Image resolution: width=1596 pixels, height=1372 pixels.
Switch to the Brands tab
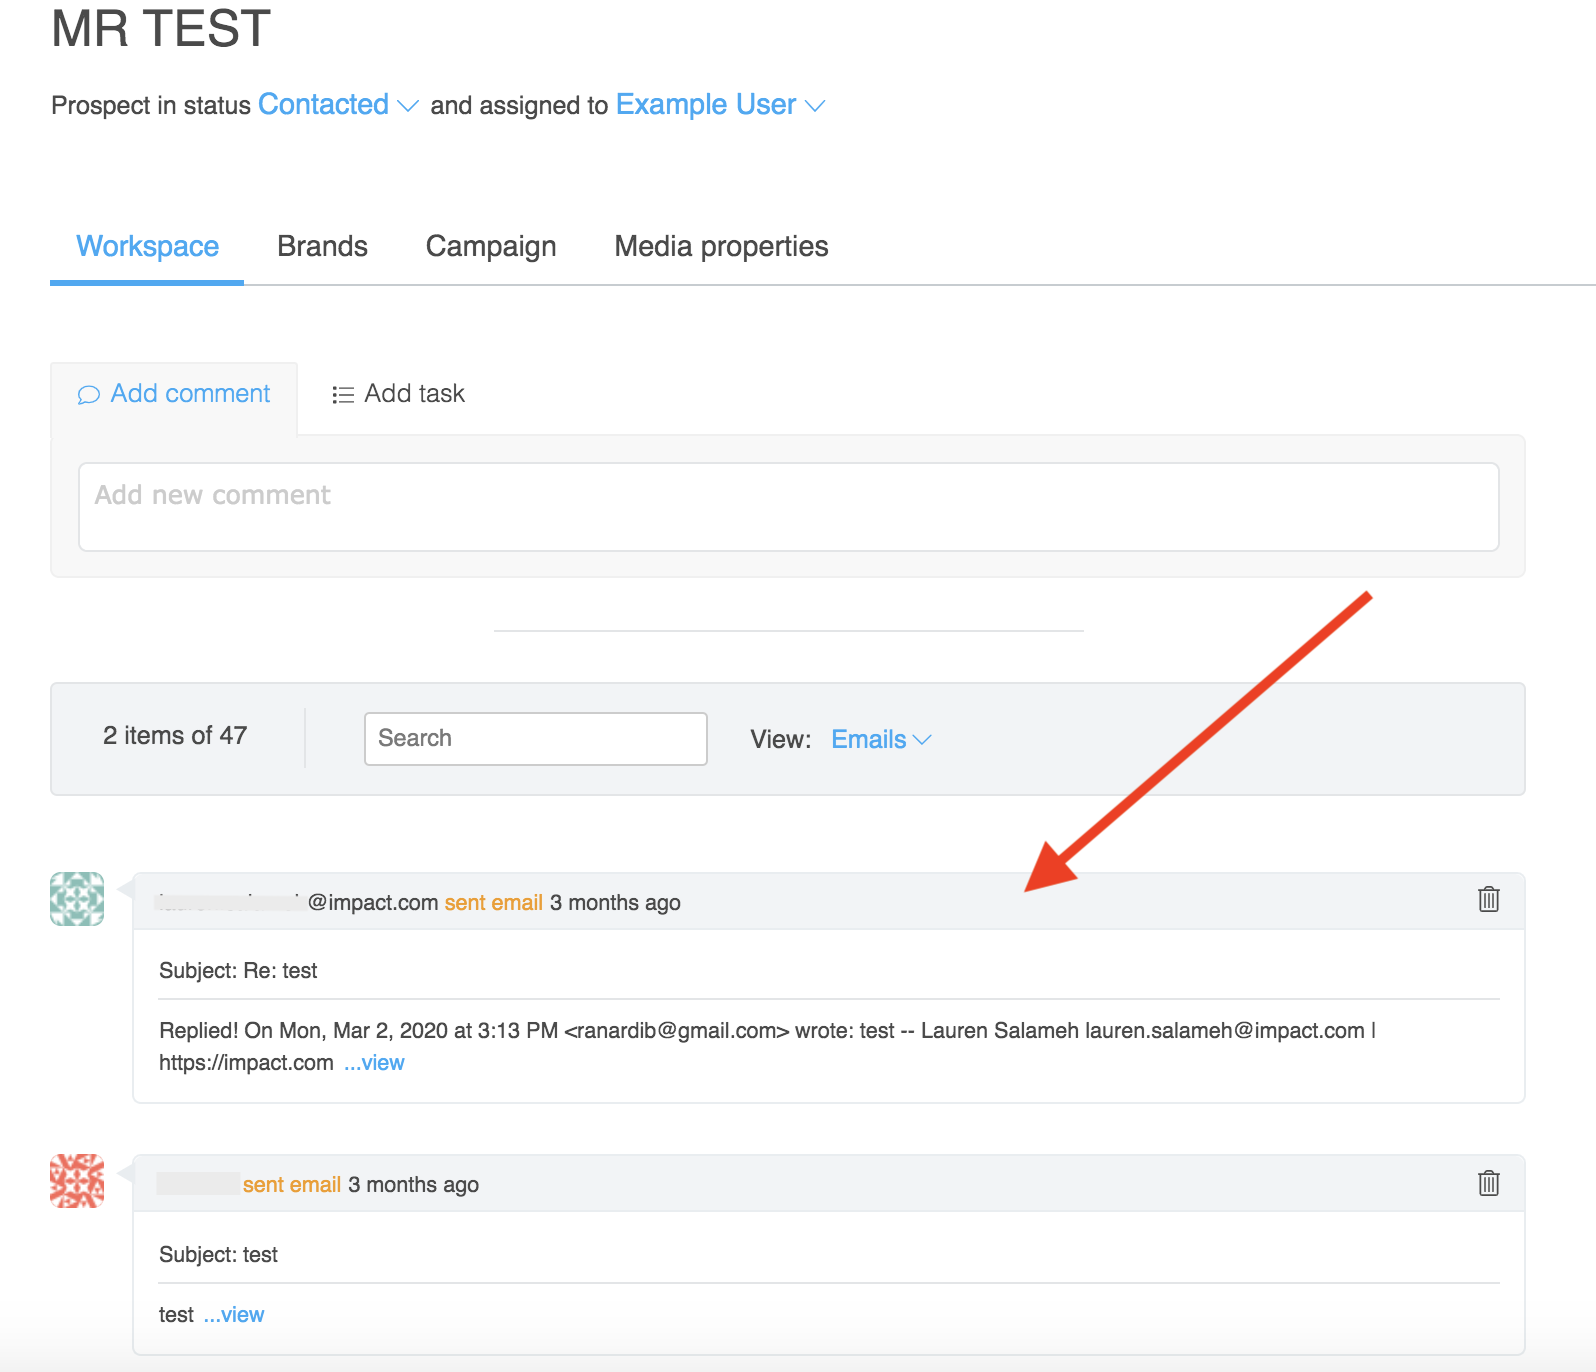[322, 246]
